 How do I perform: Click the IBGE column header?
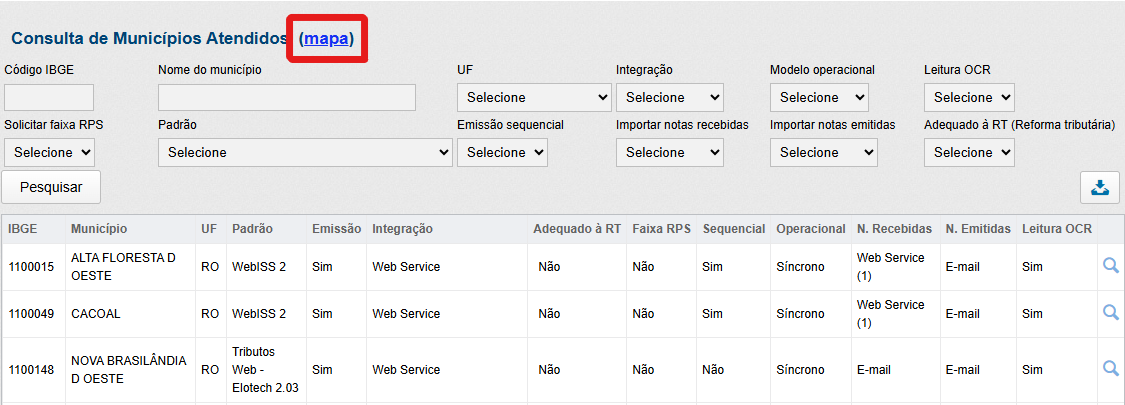tap(23, 229)
